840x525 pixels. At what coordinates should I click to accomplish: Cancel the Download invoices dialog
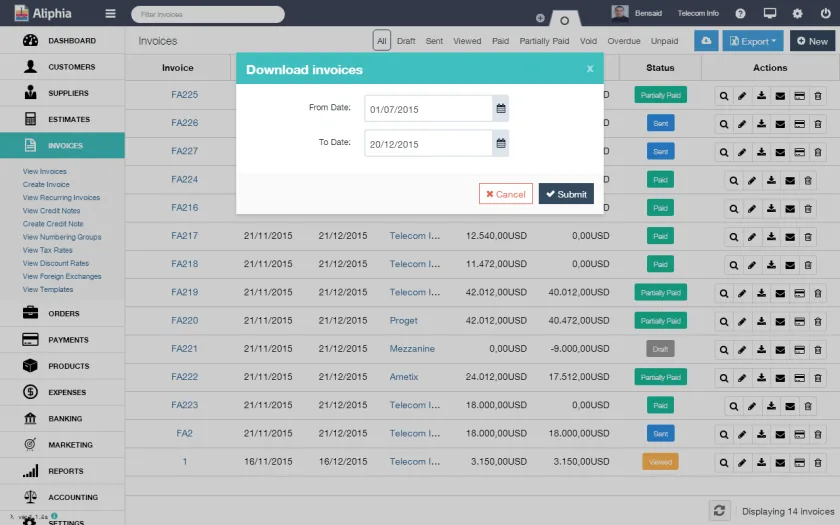click(506, 194)
